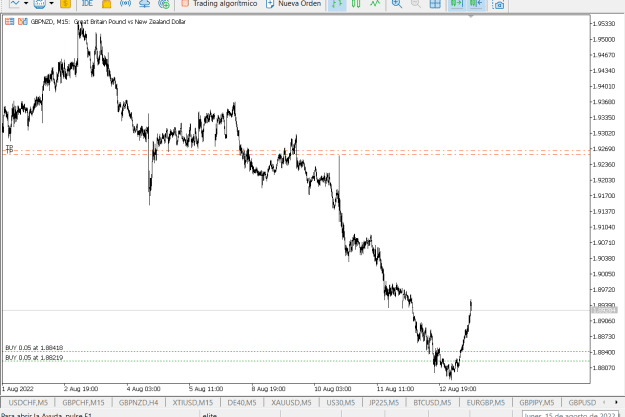Viewport: 625px width, 417px height.
Task: Switch chart to bar chart display
Action: click(337, 4)
